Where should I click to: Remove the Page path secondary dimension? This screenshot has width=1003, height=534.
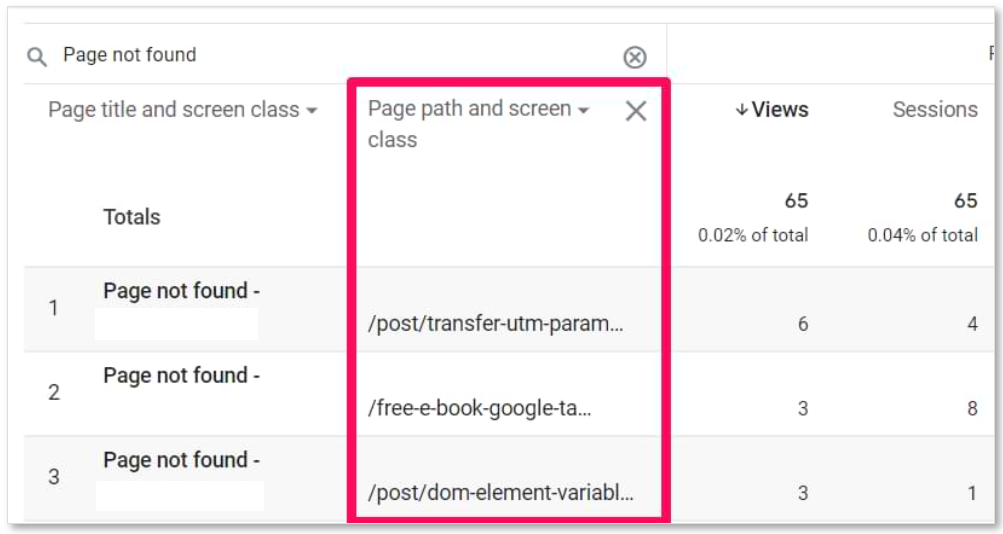636,111
